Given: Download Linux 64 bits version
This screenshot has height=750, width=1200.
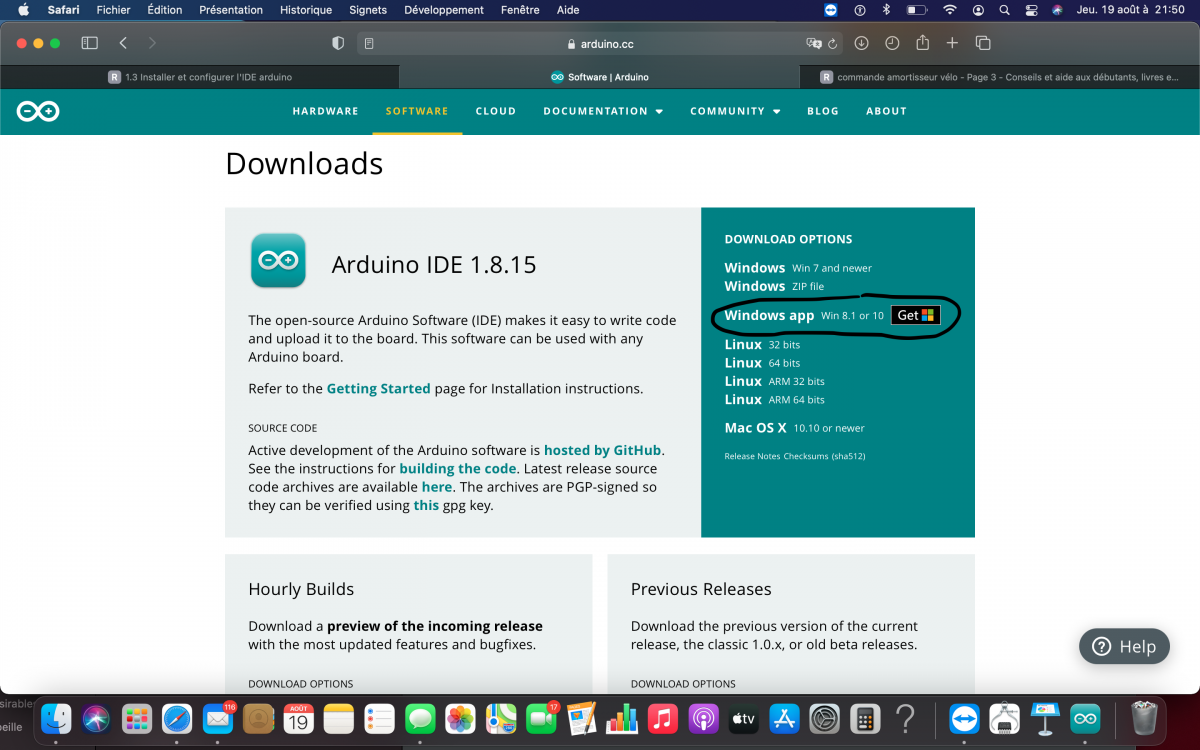Looking at the screenshot, I should pos(762,363).
